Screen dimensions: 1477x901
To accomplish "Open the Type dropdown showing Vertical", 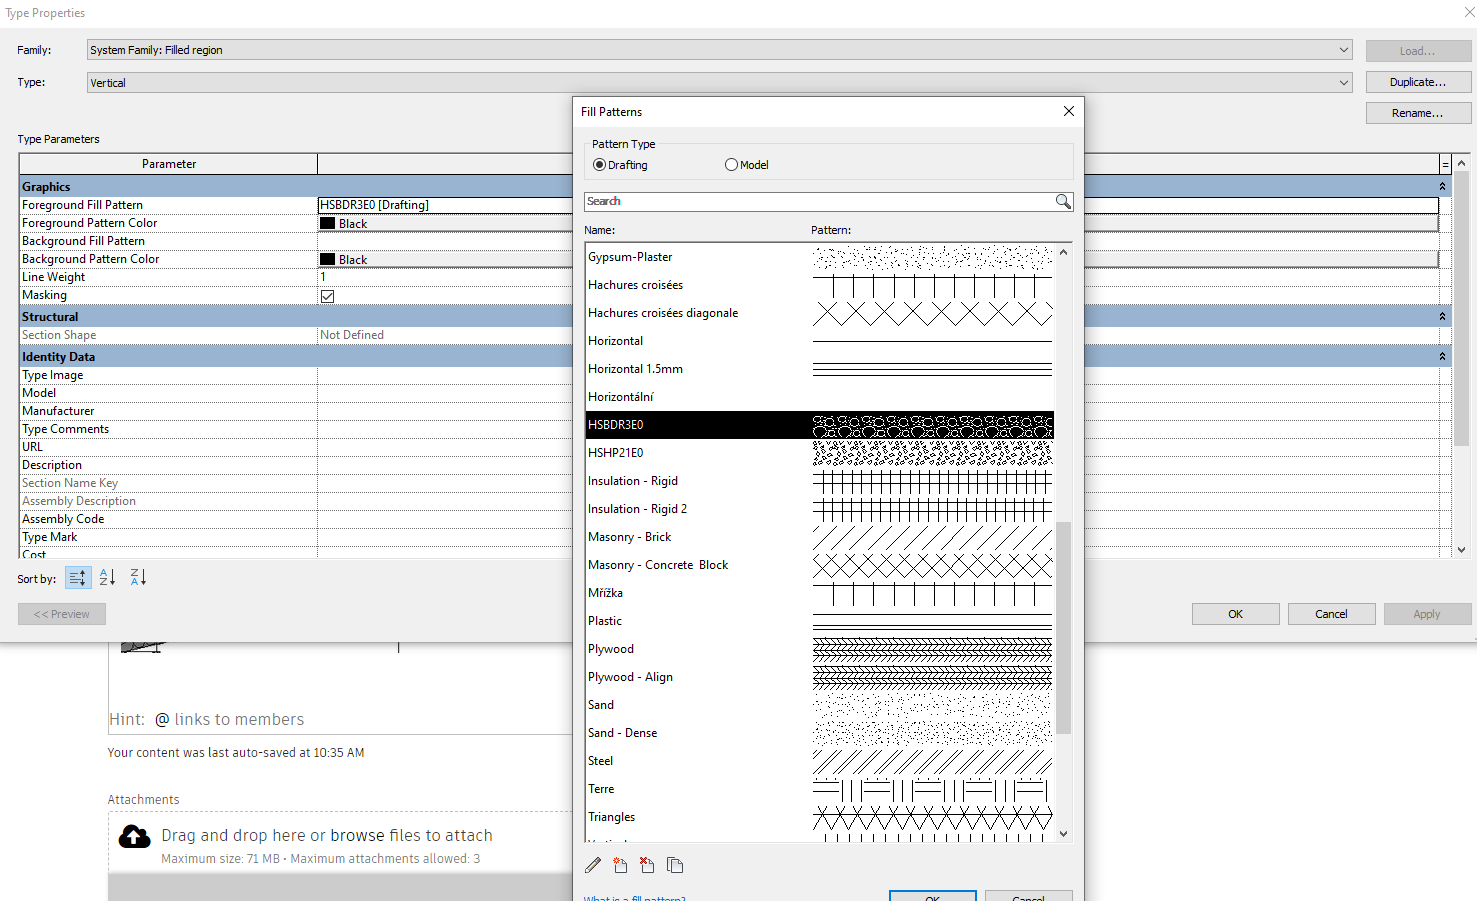I will (1345, 82).
